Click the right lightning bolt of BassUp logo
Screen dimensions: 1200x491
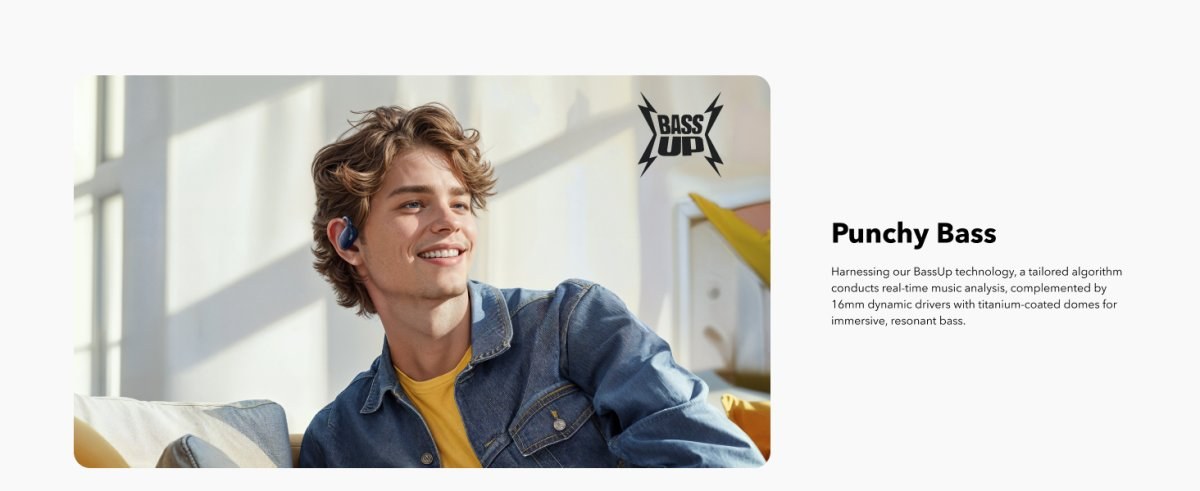click(x=714, y=135)
